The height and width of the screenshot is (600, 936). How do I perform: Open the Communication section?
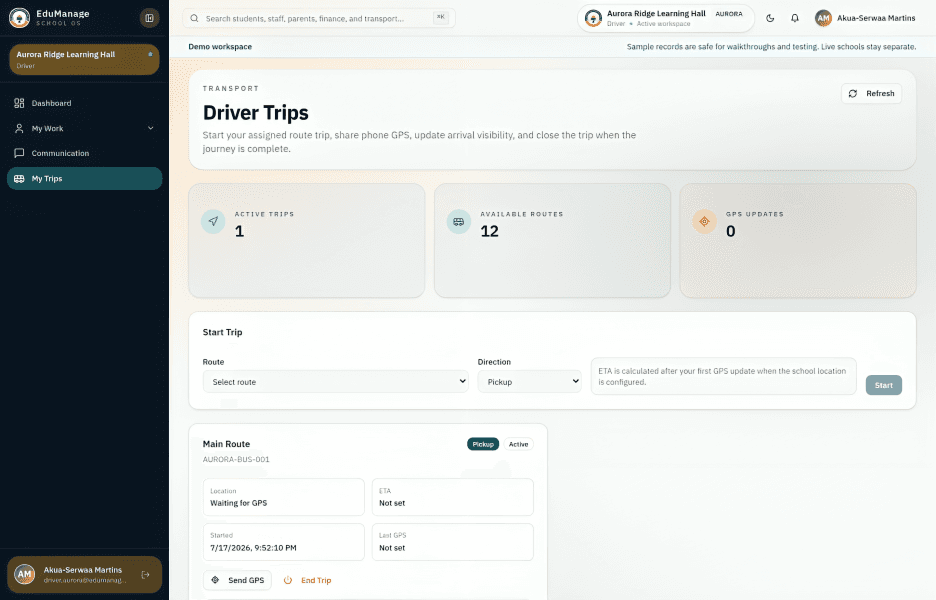[x=84, y=153]
